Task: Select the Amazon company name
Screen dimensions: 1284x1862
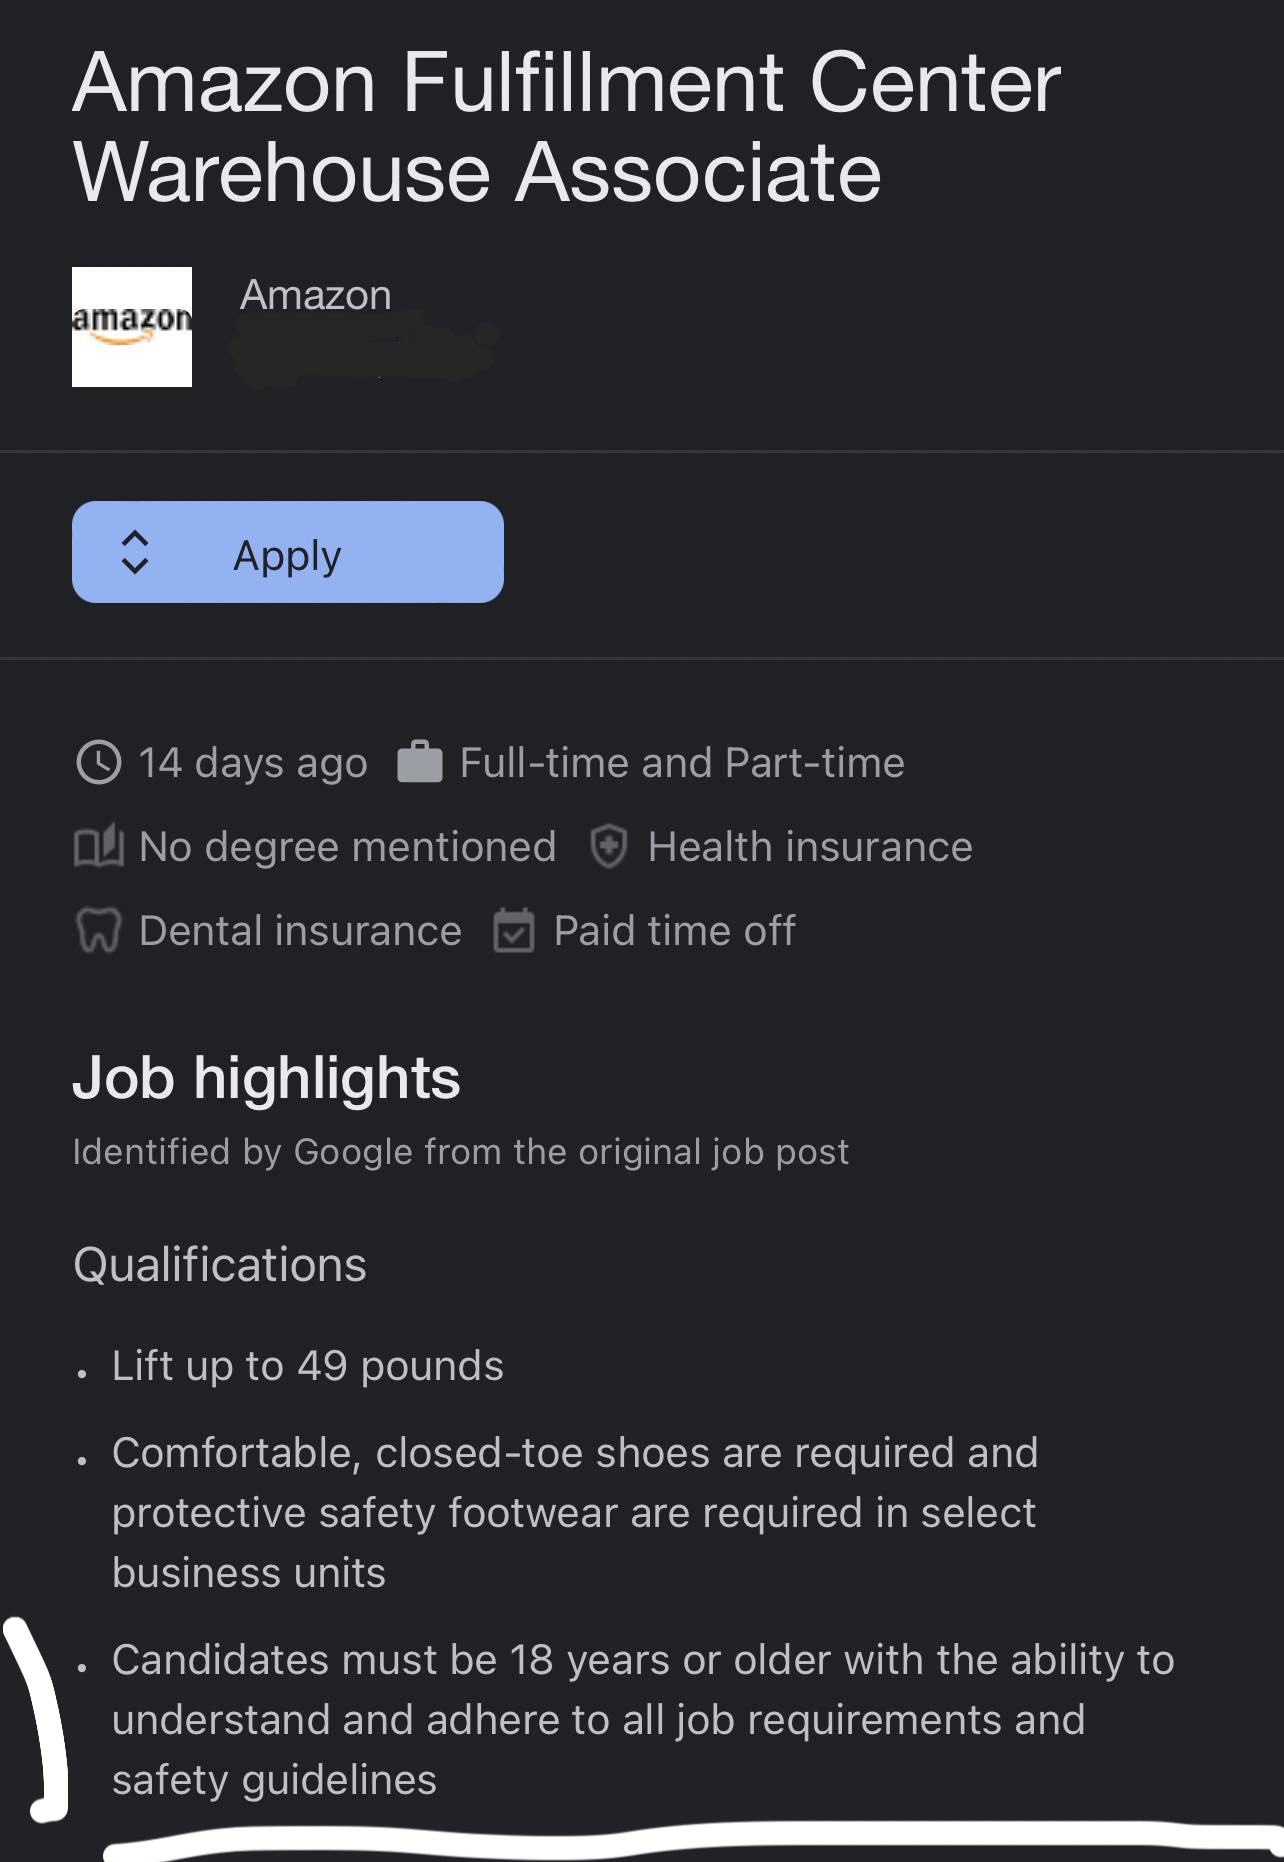Action: 316,295
